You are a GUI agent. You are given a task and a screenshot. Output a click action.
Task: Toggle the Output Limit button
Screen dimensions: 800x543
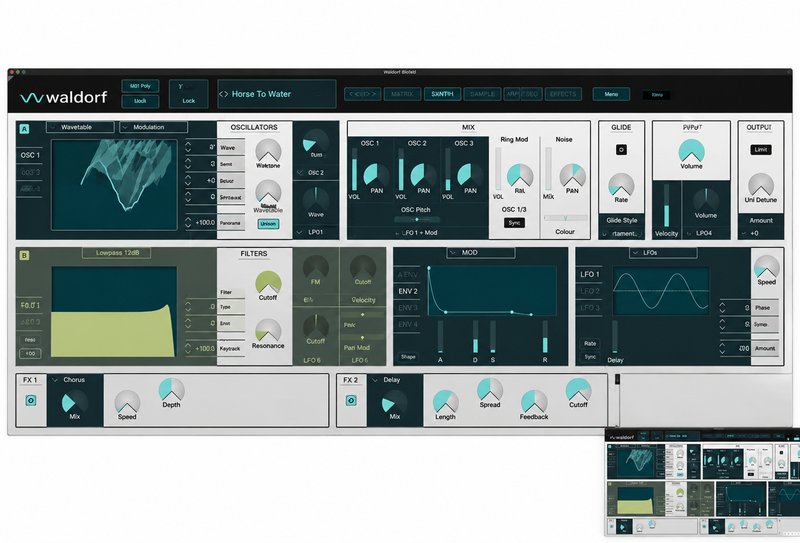(760, 150)
